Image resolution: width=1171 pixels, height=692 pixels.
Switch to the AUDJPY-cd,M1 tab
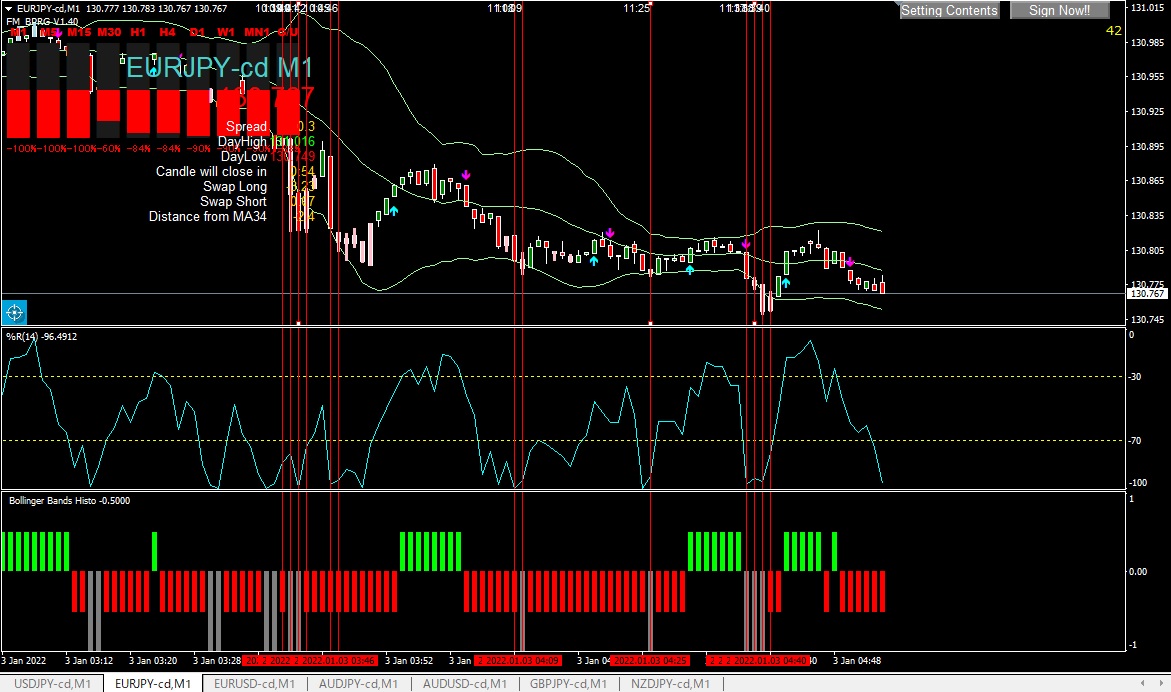358,683
